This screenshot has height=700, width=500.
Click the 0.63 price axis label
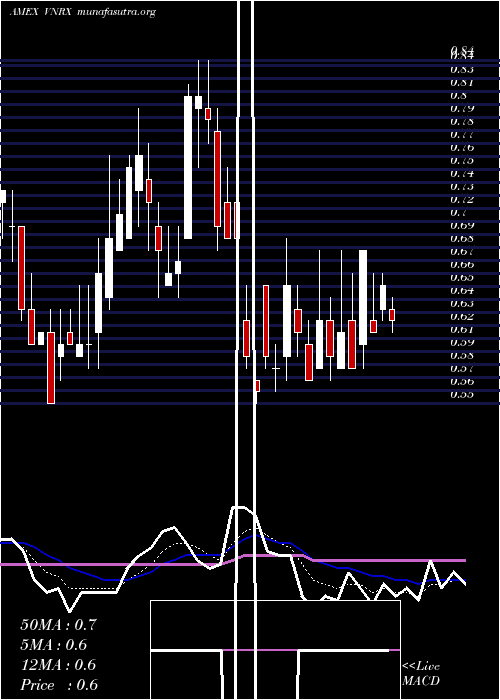tap(462, 303)
